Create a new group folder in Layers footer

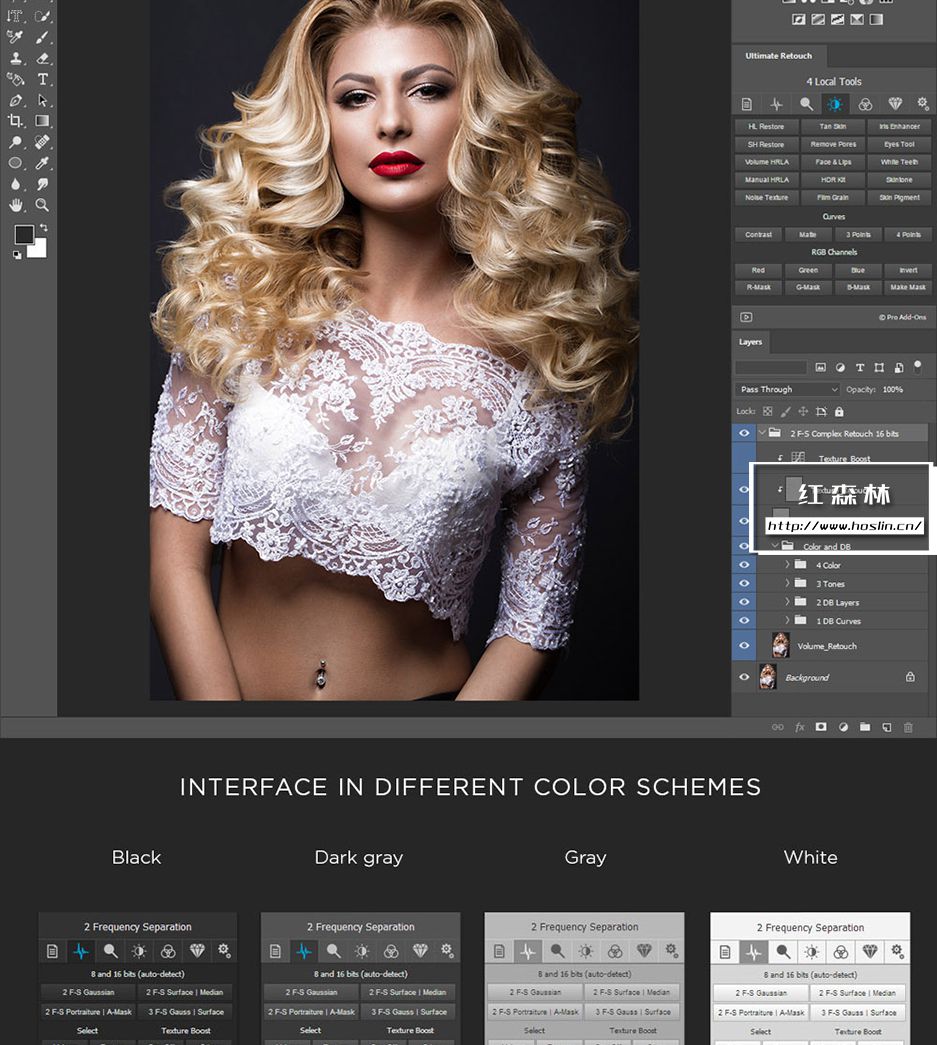click(x=865, y=727)
